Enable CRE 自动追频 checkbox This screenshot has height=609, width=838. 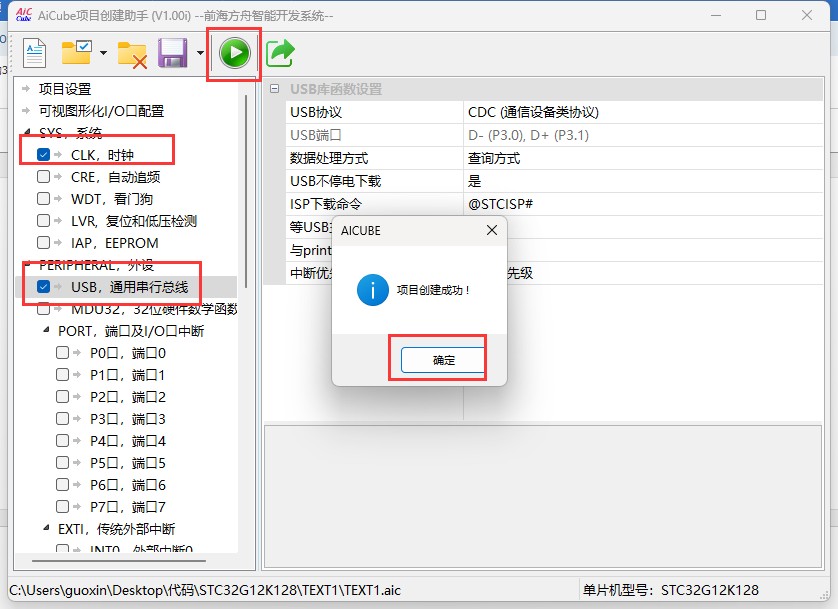[43, 177]
